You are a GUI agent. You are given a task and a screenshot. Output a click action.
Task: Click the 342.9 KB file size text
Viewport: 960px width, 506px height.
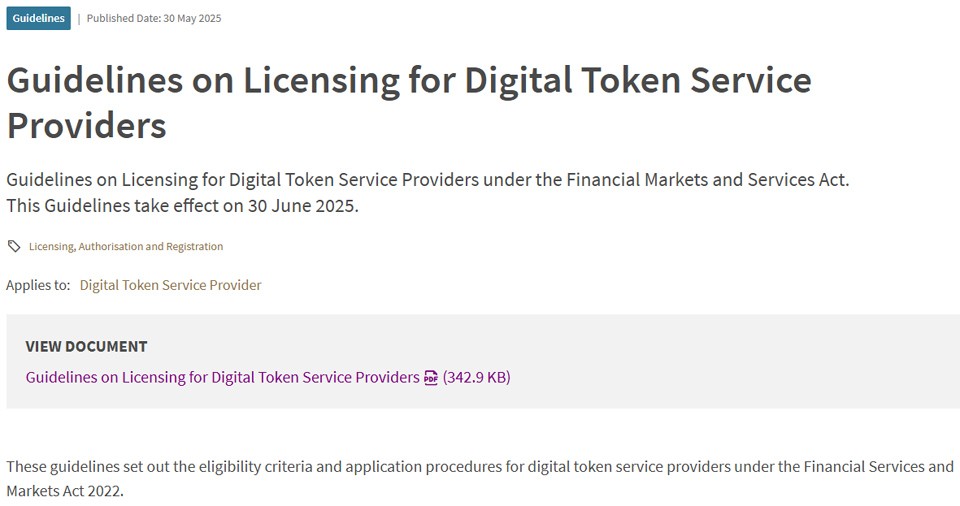(477, 377)
